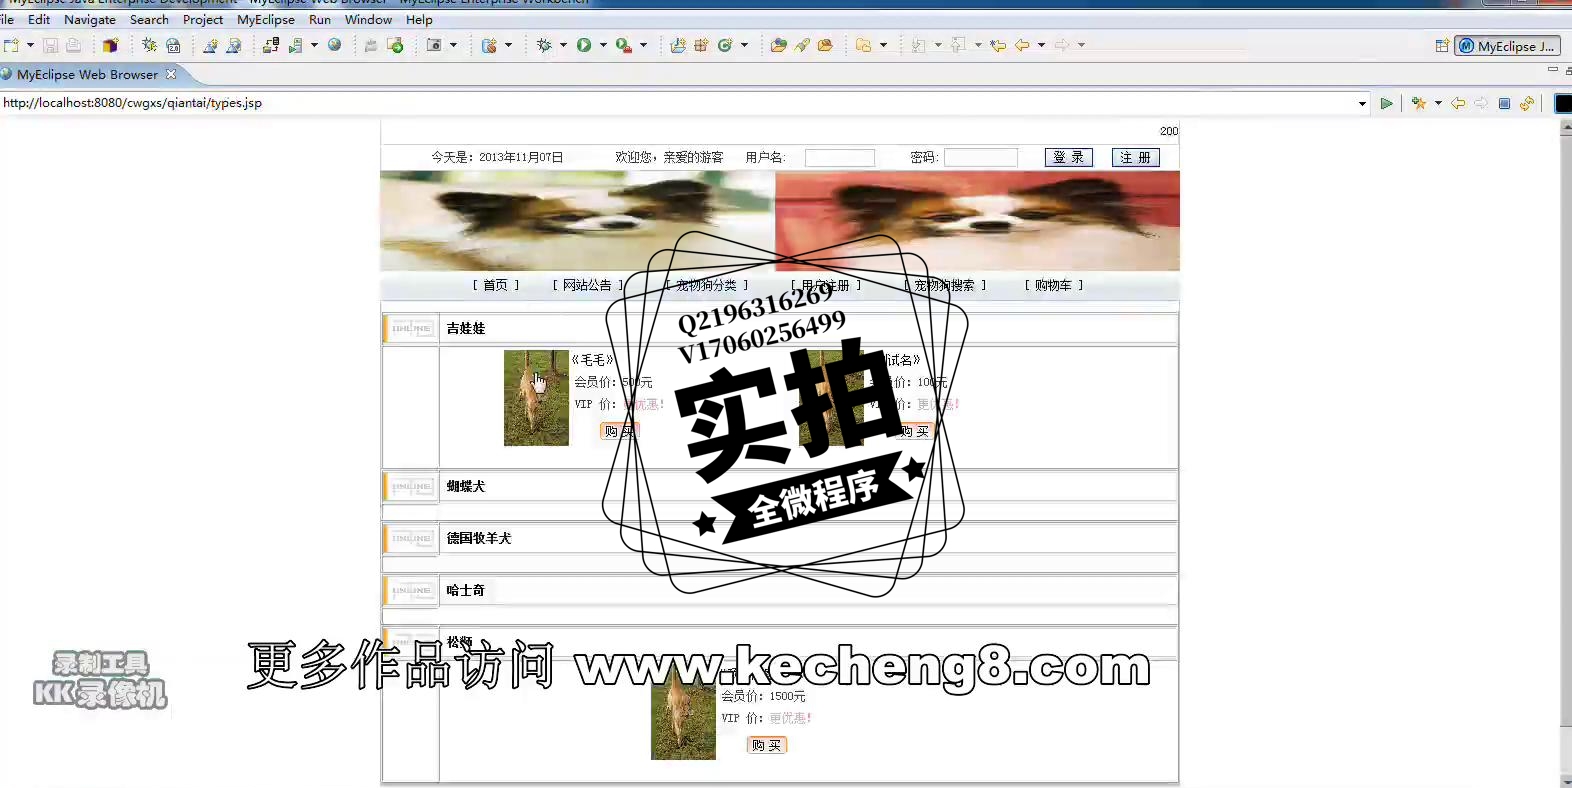Click 购买 button under 会员价 1500元
This screenshot has height=788, width=1572.
[x=767, y=745]
